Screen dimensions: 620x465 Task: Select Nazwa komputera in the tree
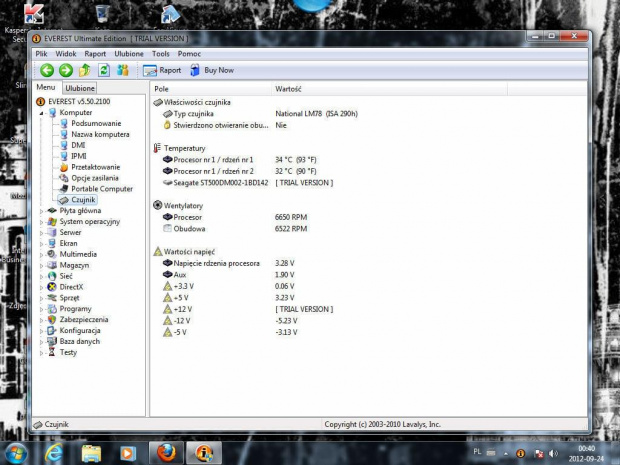coord(100,134)
